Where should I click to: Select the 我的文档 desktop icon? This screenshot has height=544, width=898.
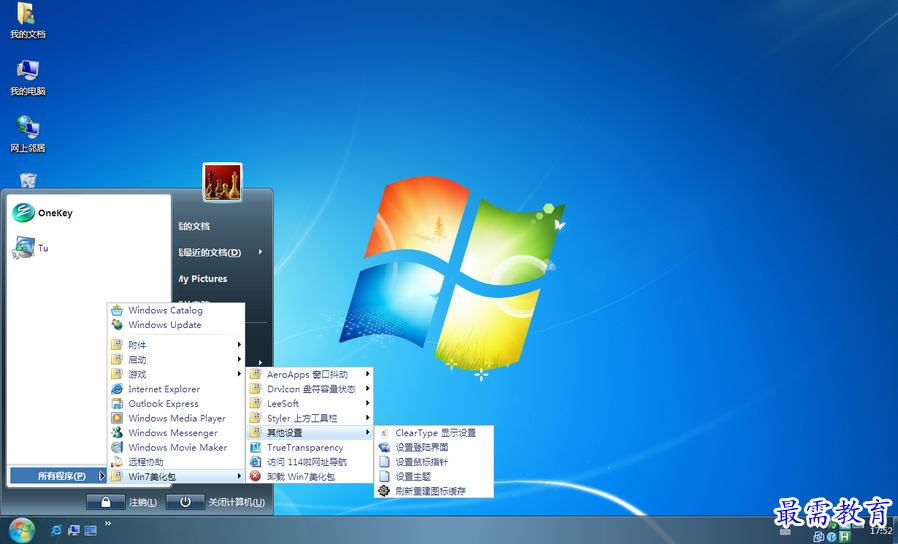click(x=27, y=21)
